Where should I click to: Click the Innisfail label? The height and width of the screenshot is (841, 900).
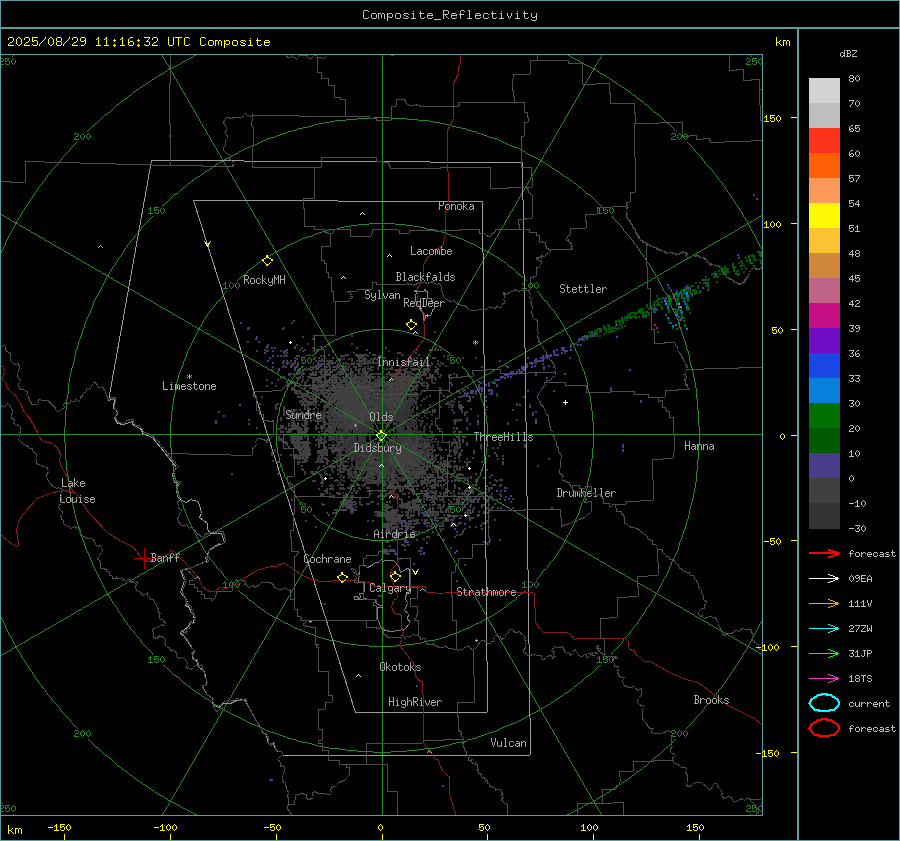coord(404,362)
